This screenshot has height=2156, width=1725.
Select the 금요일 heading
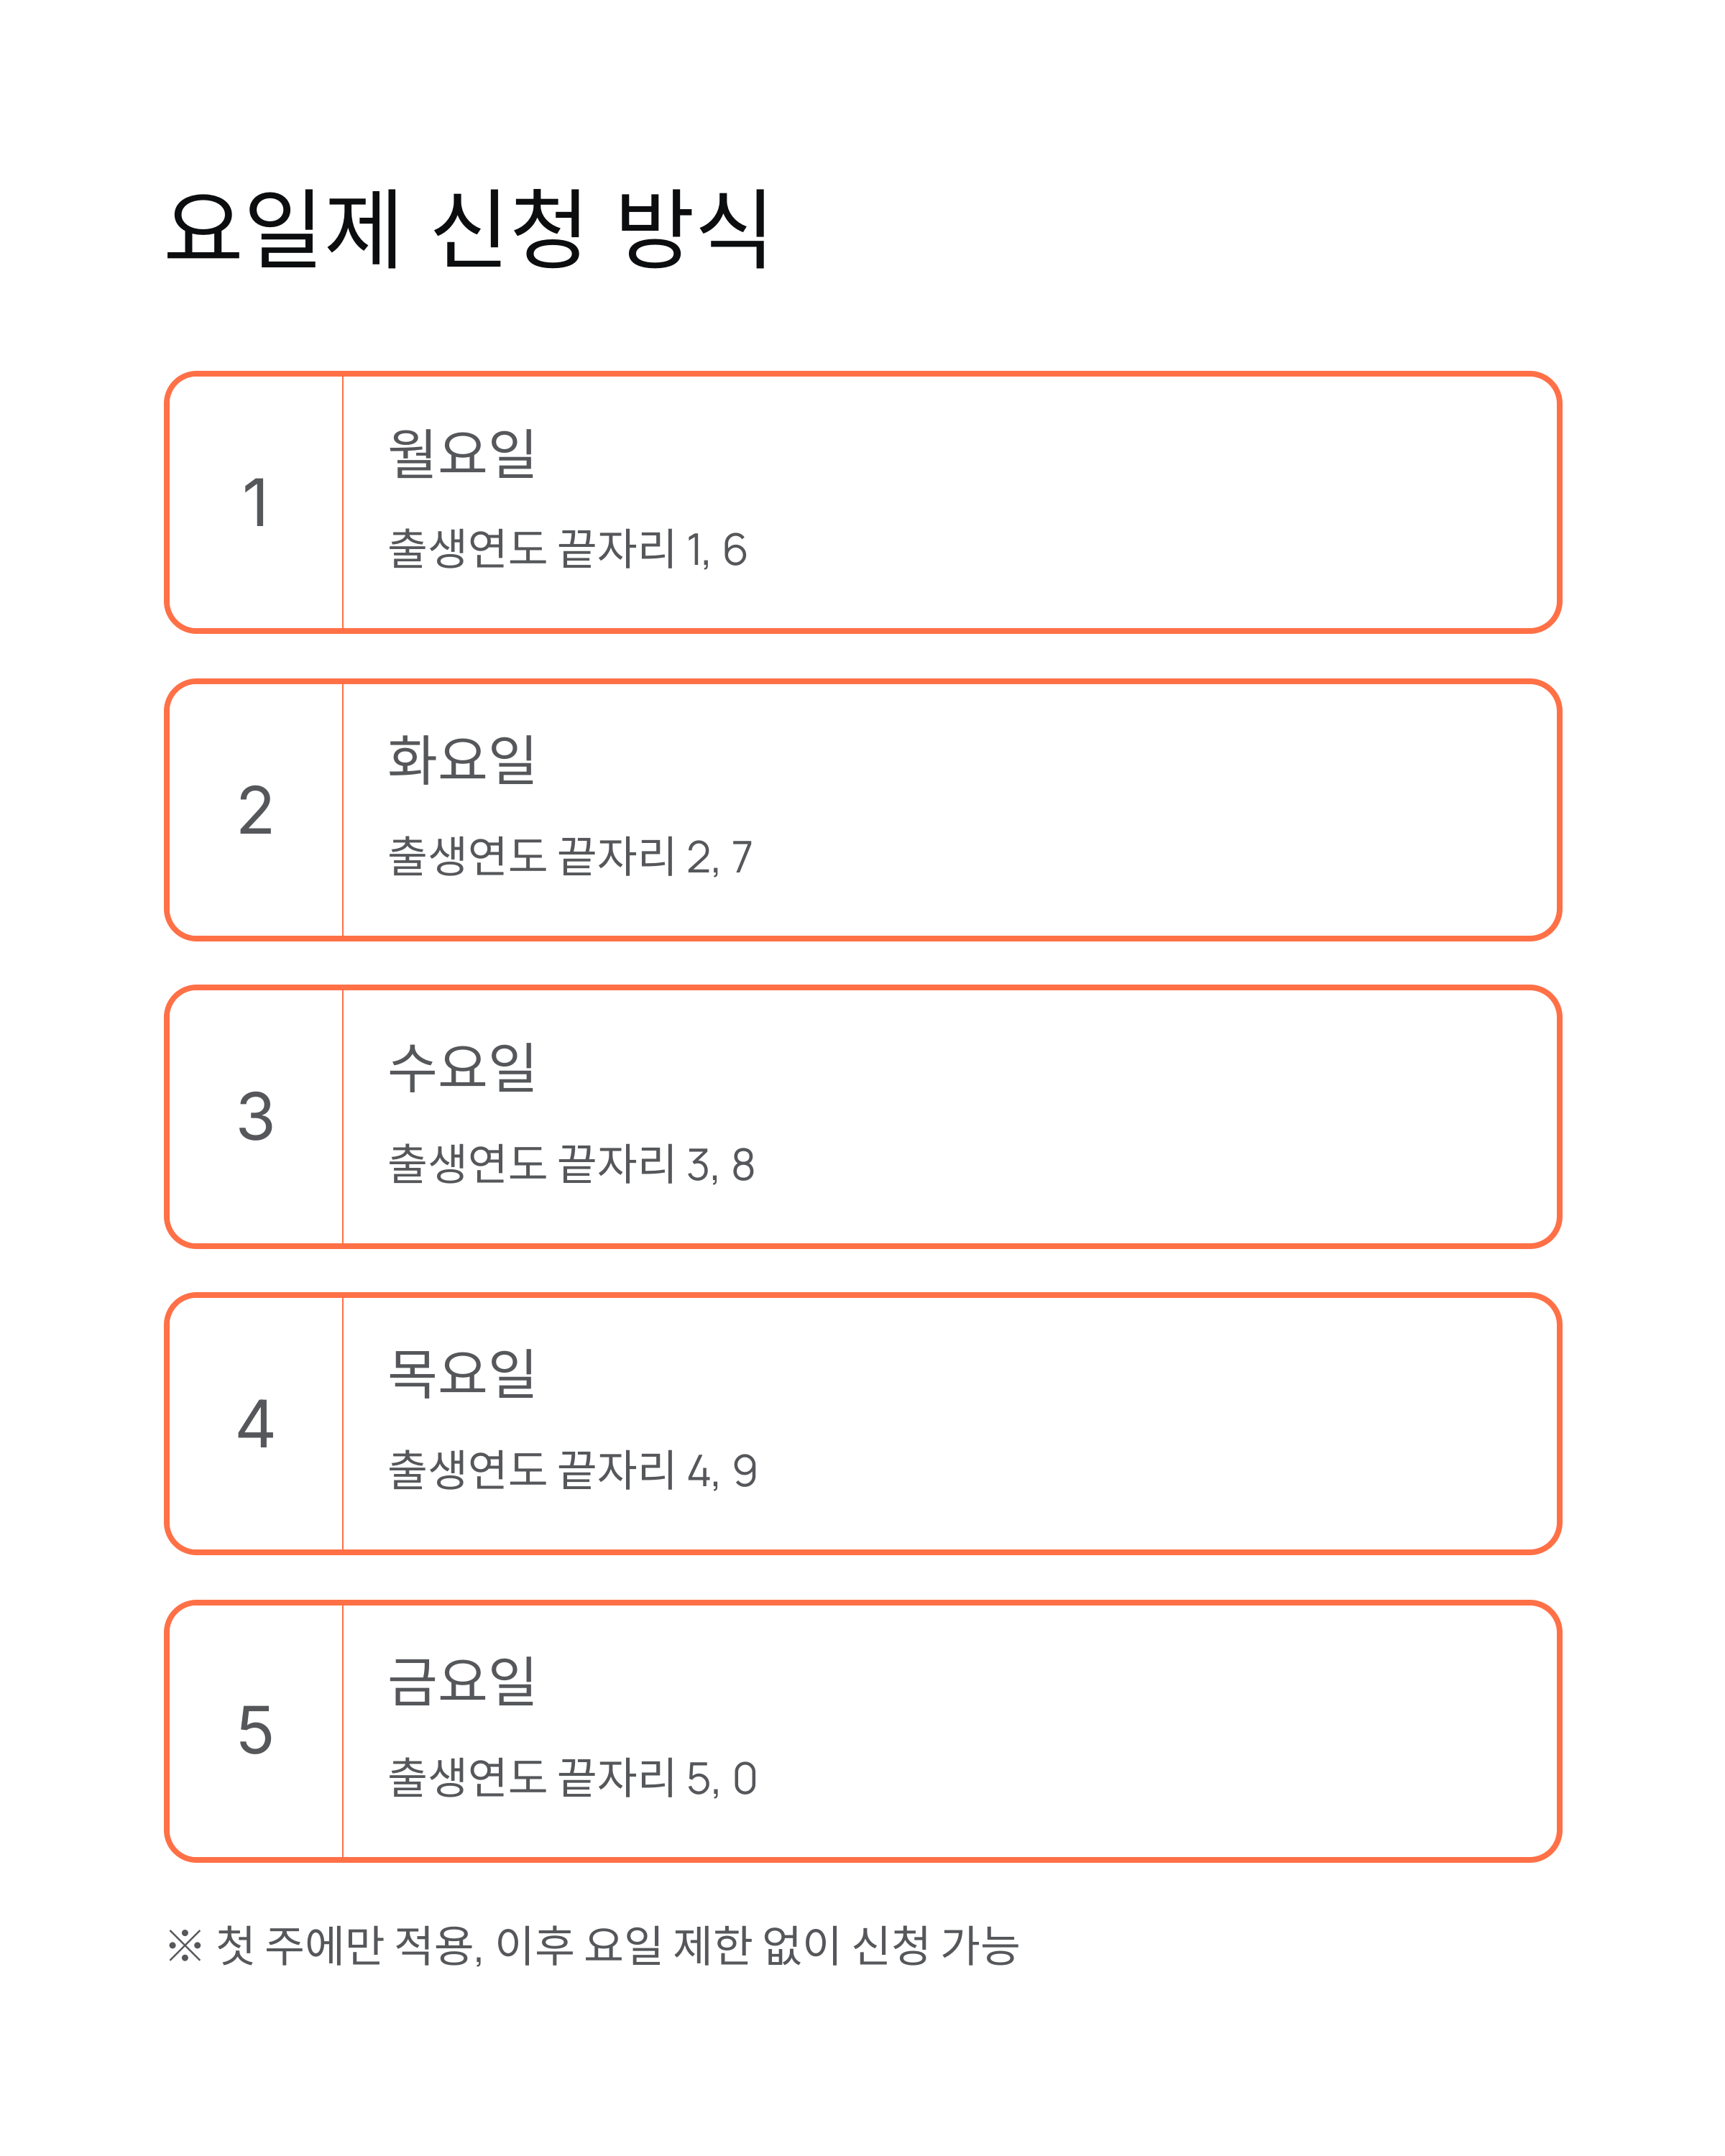pyautogui.click(x=462, y=1682)
